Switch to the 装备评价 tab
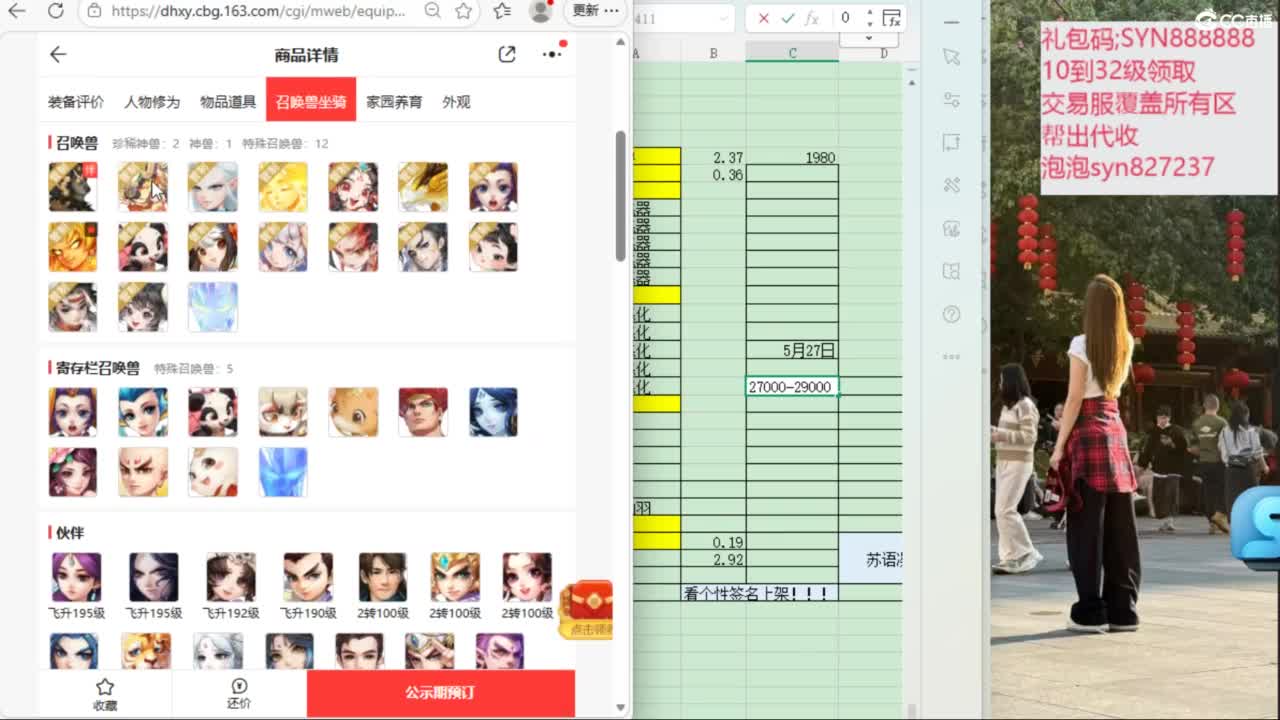 [76, 102]
